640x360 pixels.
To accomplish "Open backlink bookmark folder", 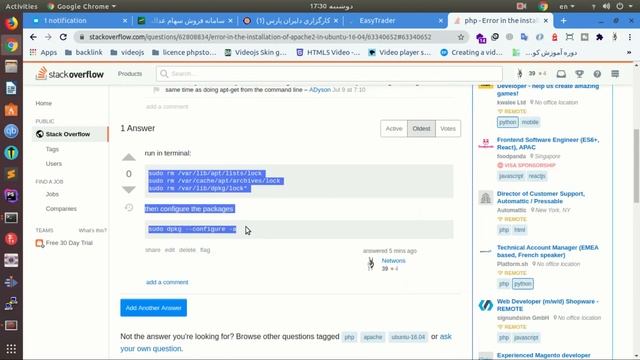I will (x=84, y=52).
